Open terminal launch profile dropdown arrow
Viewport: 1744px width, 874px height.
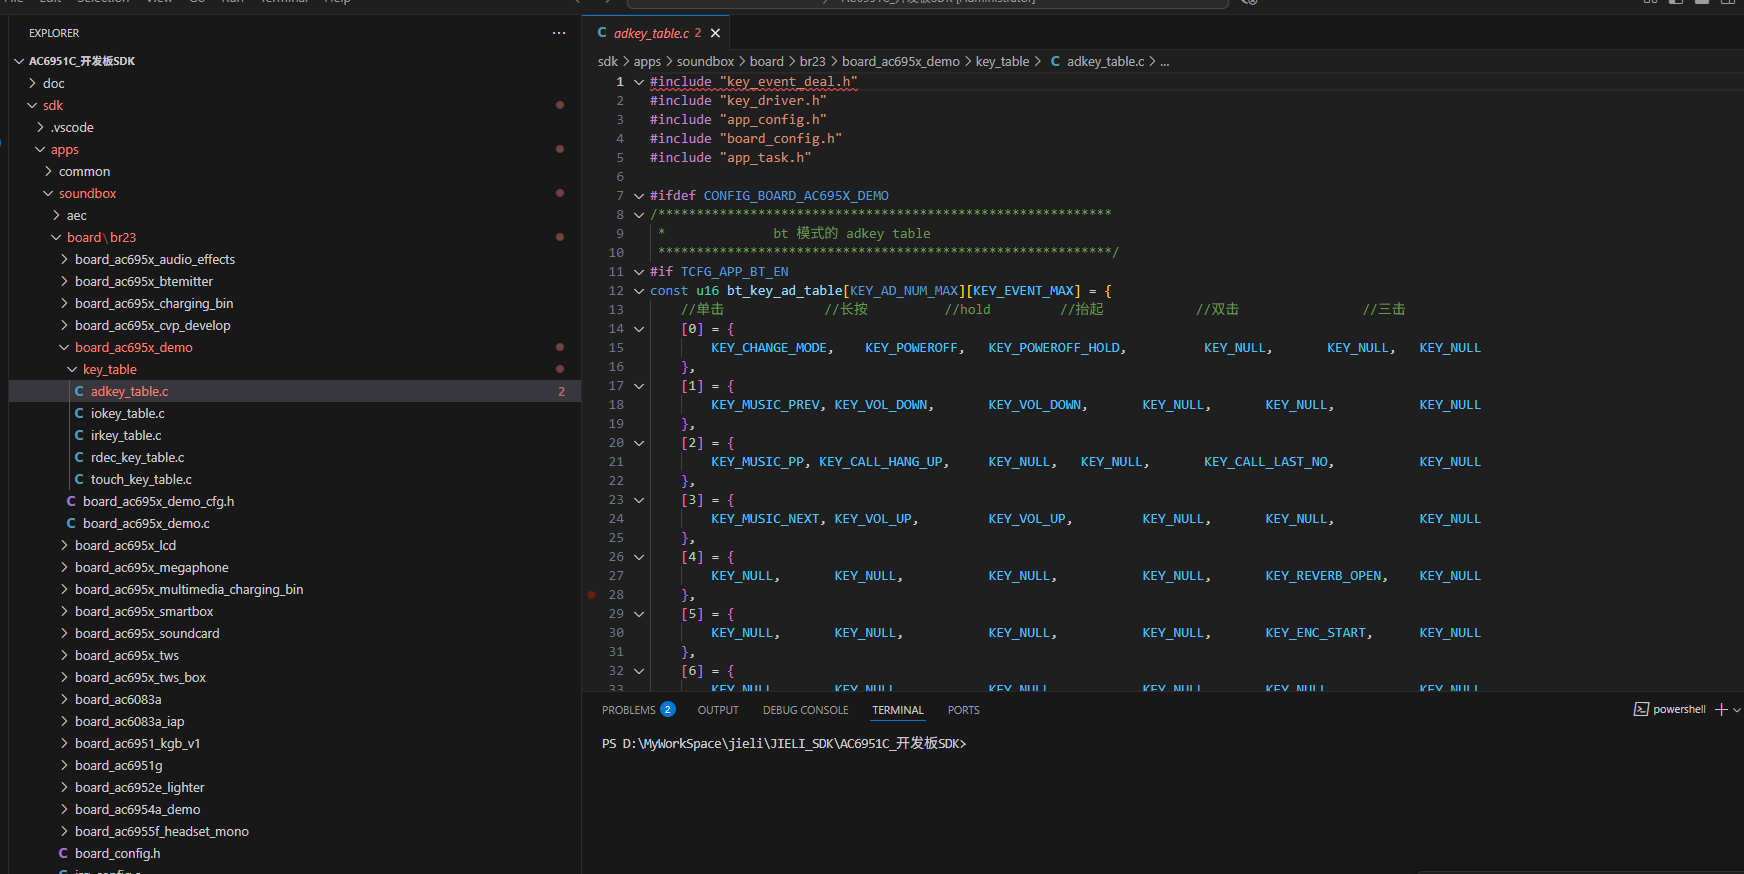coord(1737,710)
